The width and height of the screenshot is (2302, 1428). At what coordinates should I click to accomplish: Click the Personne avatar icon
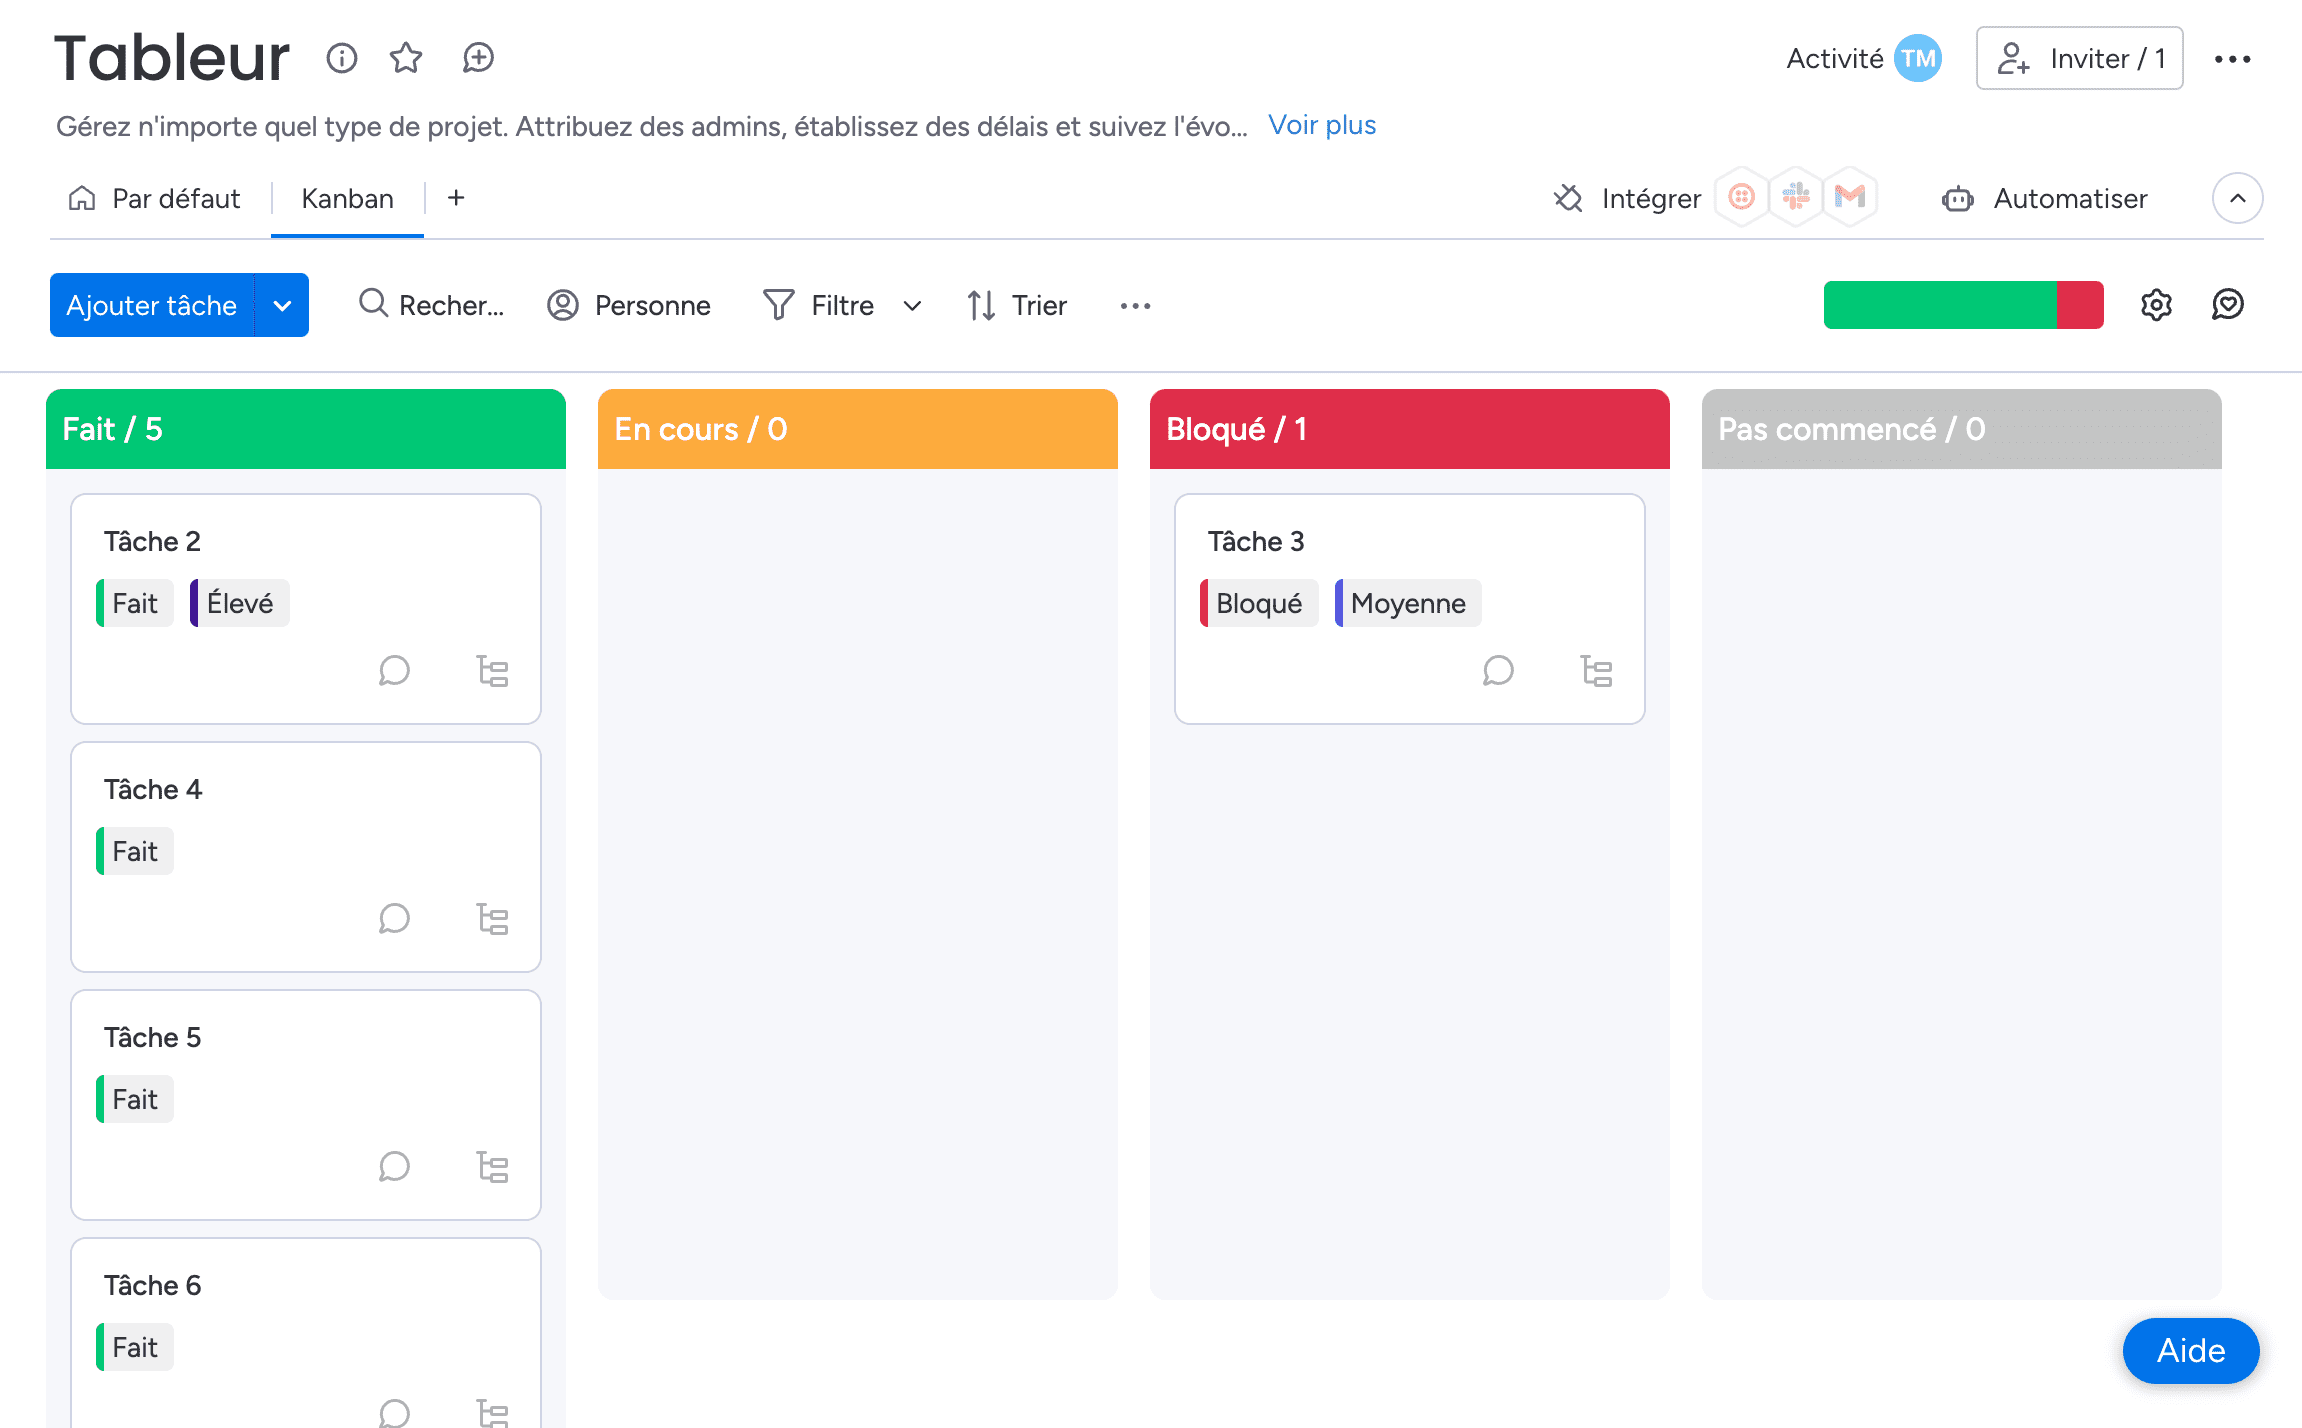(563, 305)
